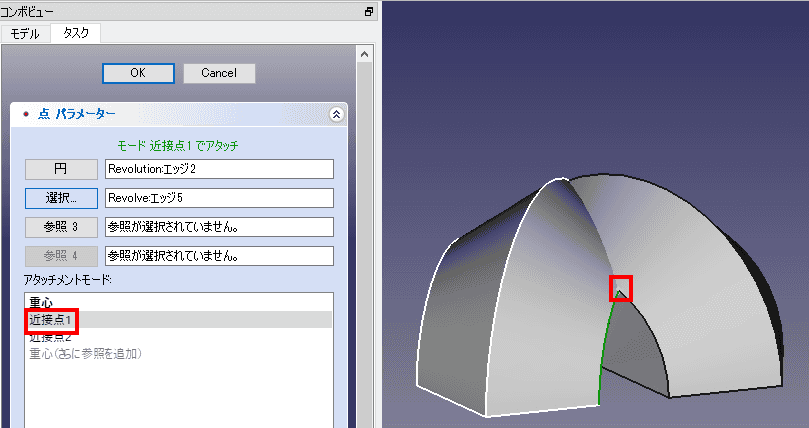Viewport: 809px width, 428px height.
Task: Click the empty field beside 参照 3
Action: coord(219,227)
